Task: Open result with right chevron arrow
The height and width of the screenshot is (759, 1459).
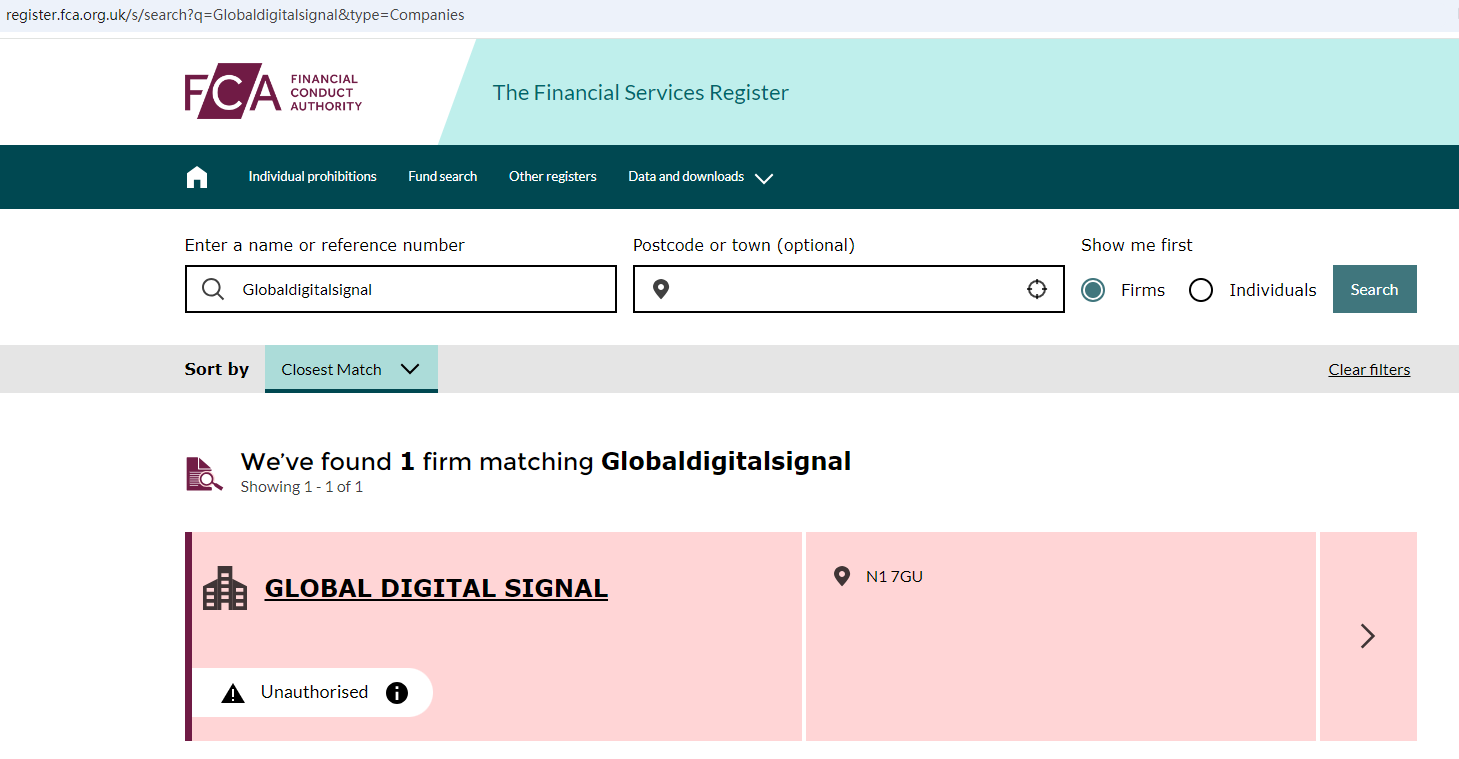Action: point(1368,636)
